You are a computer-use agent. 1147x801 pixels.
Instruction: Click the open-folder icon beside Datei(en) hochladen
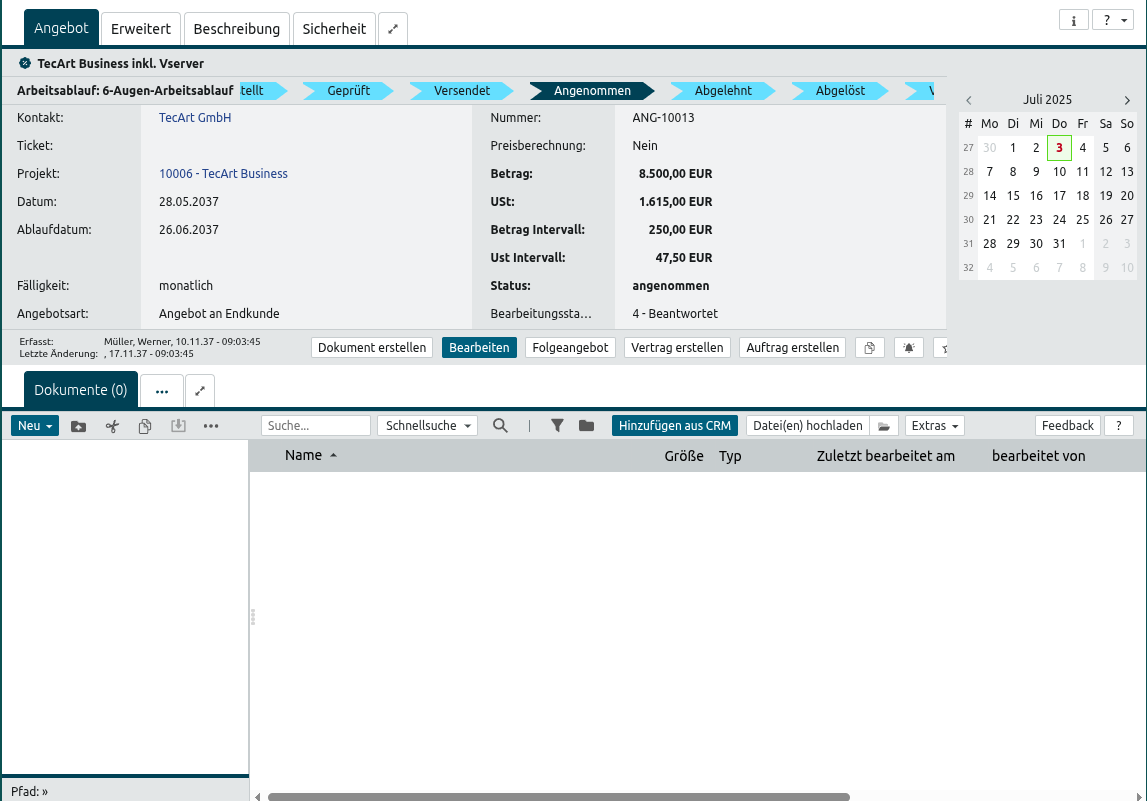point(884,426)
